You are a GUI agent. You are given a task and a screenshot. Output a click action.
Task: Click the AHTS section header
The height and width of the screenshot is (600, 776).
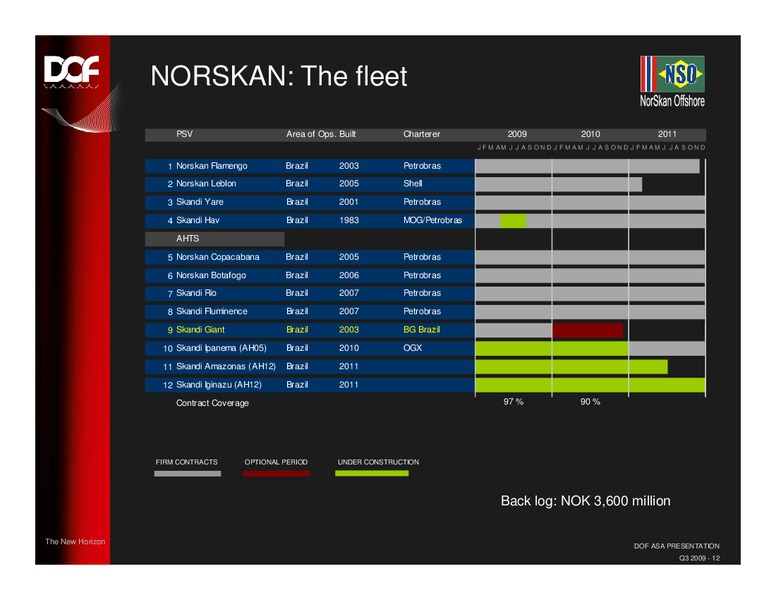tap(214, 239)
